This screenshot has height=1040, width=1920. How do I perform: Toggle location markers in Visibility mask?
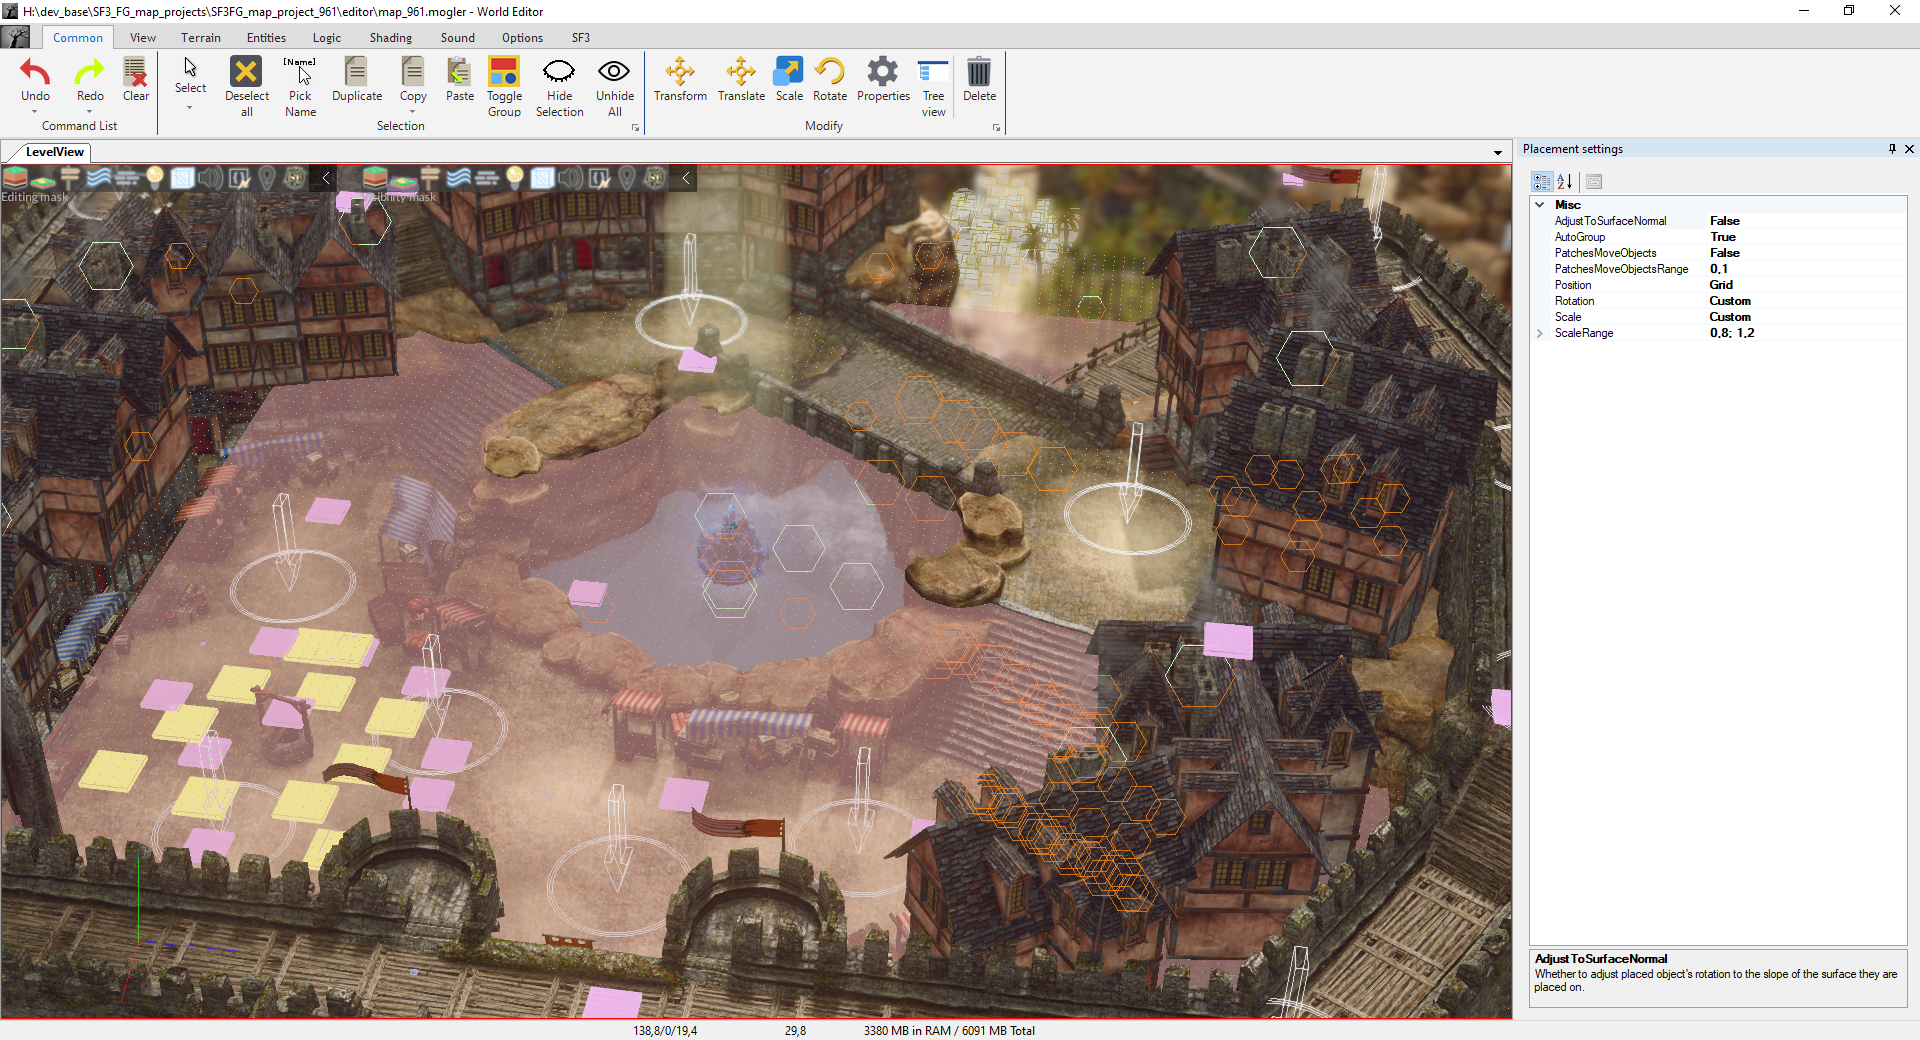click(x=626, y=178)
